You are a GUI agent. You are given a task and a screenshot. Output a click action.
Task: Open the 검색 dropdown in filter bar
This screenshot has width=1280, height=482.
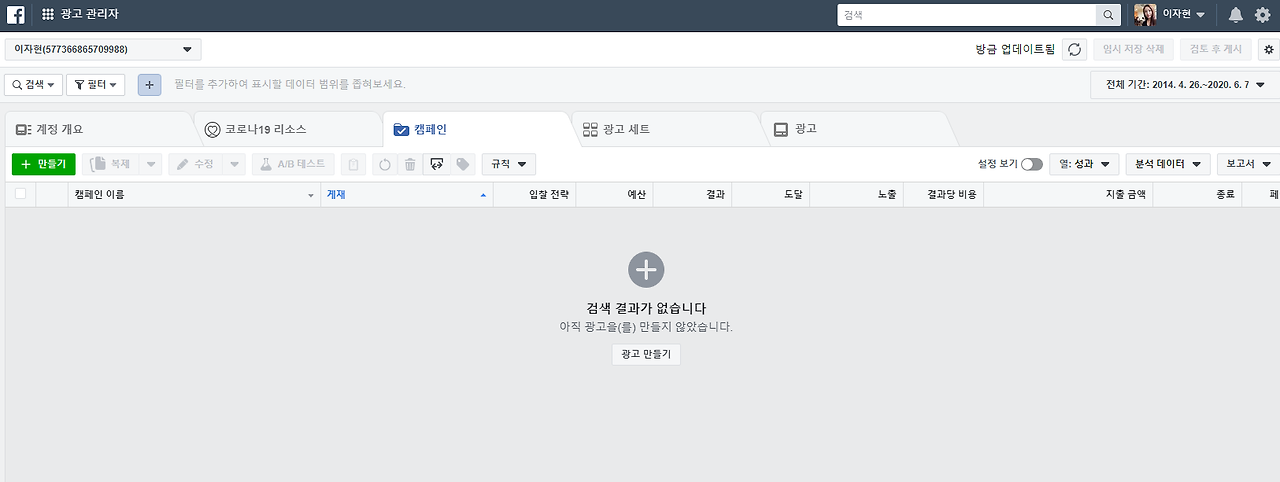[33, 85]
